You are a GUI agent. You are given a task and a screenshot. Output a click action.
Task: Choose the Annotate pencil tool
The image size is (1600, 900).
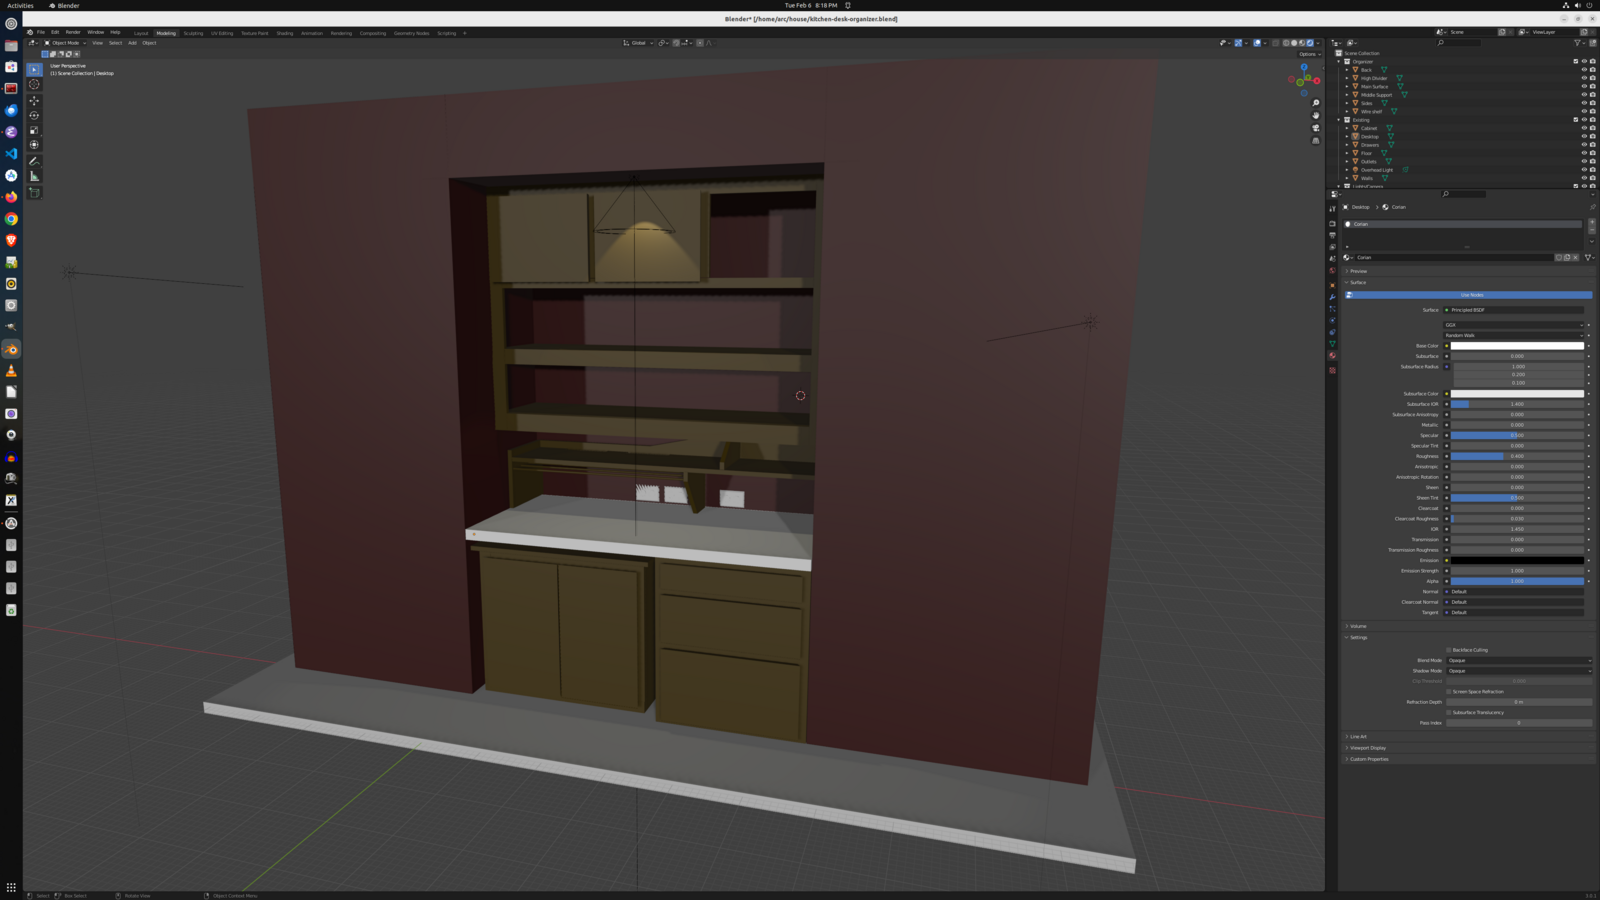34,161
